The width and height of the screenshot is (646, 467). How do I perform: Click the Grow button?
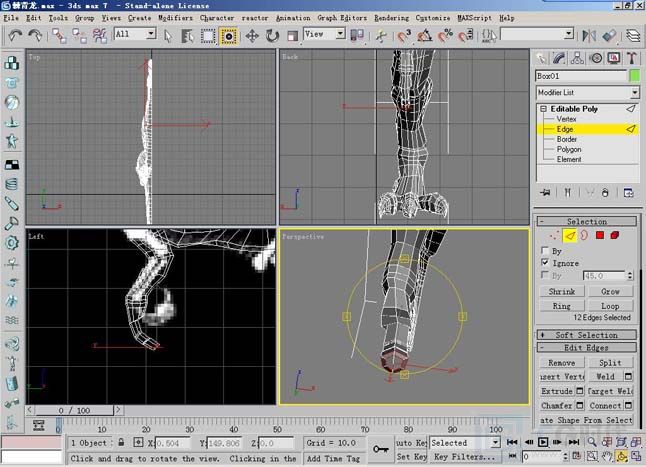coord(610,292)
